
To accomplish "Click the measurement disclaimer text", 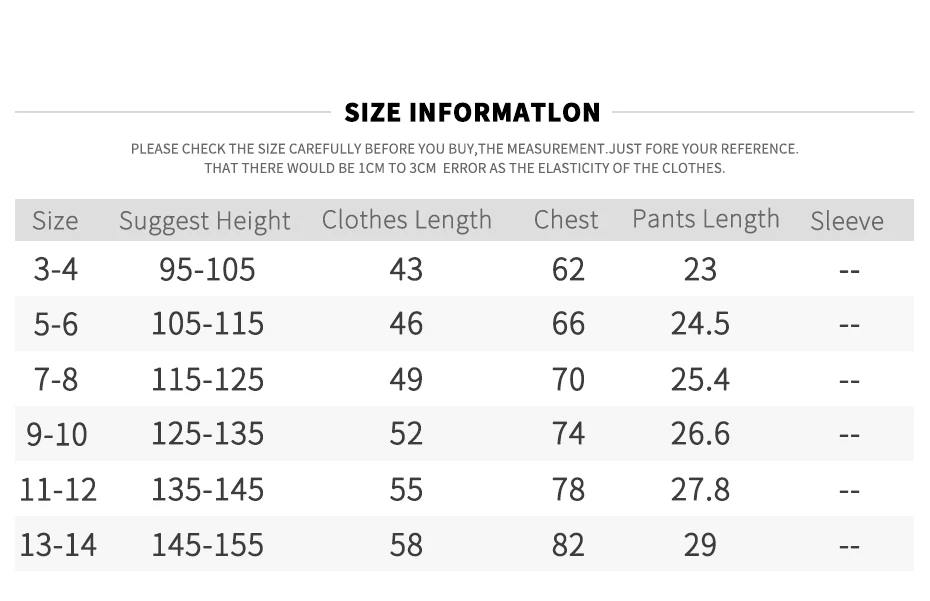I will pyautogui.click(x=464, y=158).
